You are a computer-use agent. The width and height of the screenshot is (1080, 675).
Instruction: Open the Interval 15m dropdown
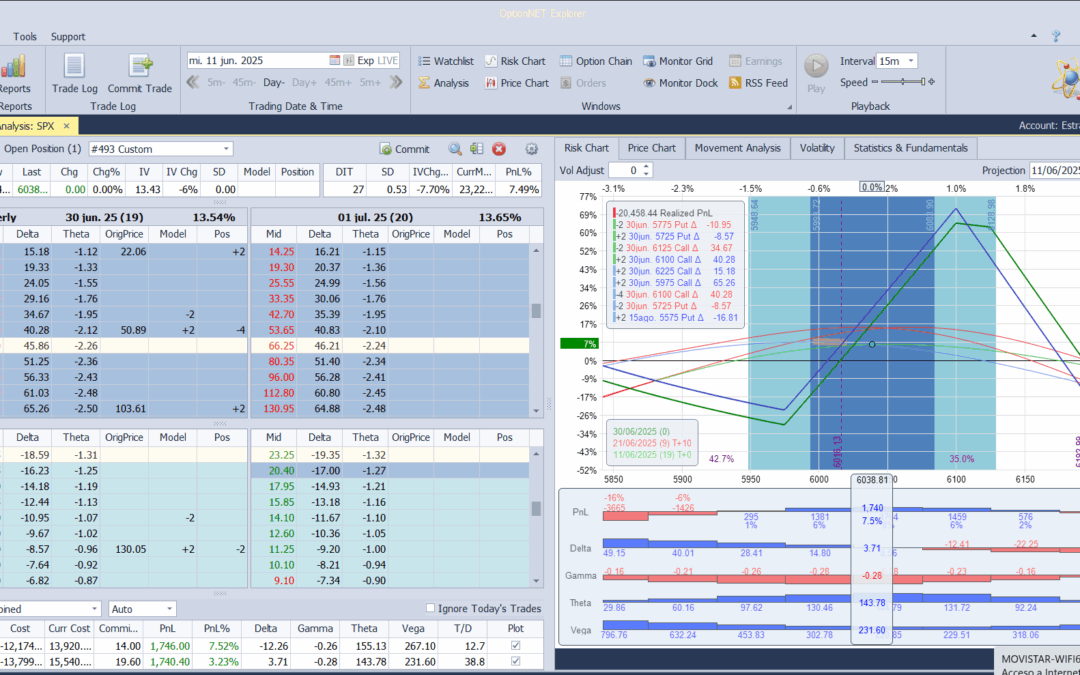coord(911,61)
